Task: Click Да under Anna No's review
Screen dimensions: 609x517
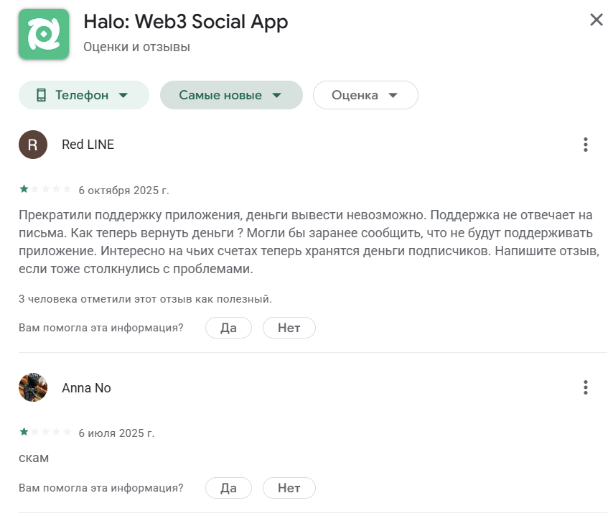Action: 228,488
